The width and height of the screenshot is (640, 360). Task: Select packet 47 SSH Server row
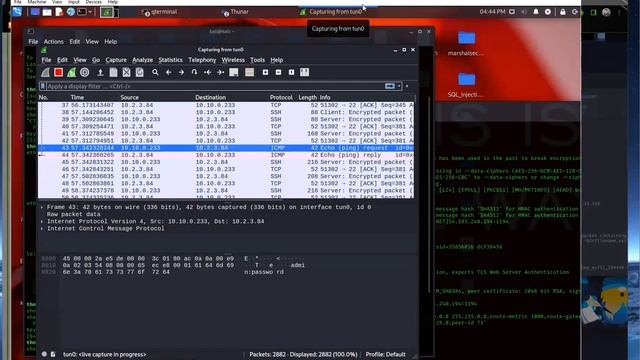[x=226, y=176]
